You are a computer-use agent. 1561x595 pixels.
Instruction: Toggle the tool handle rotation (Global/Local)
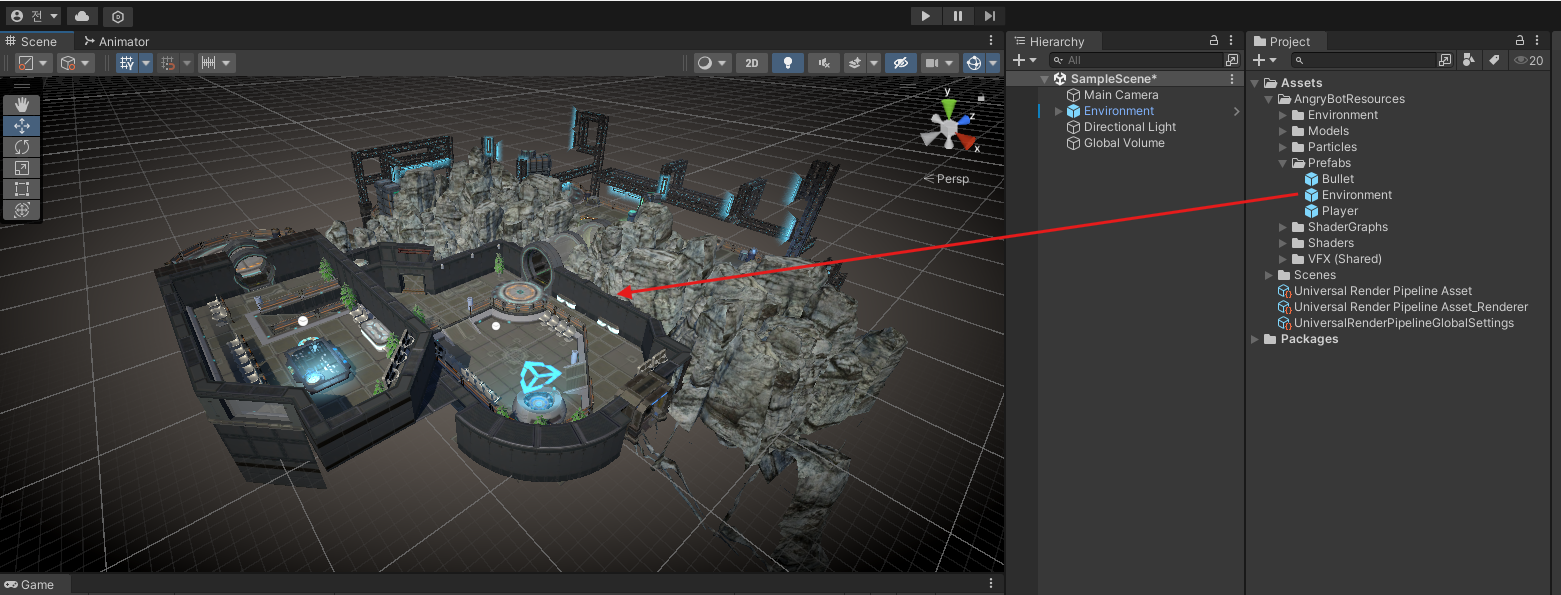click(x=76, y=63)
